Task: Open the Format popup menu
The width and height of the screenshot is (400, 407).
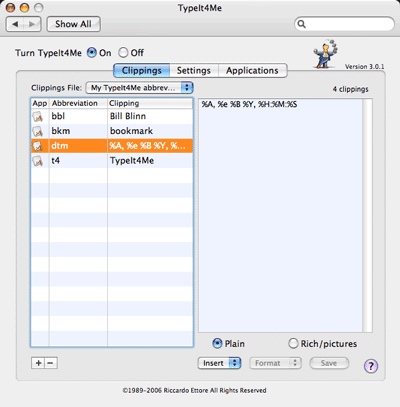Action: click(x=275, y=363)
